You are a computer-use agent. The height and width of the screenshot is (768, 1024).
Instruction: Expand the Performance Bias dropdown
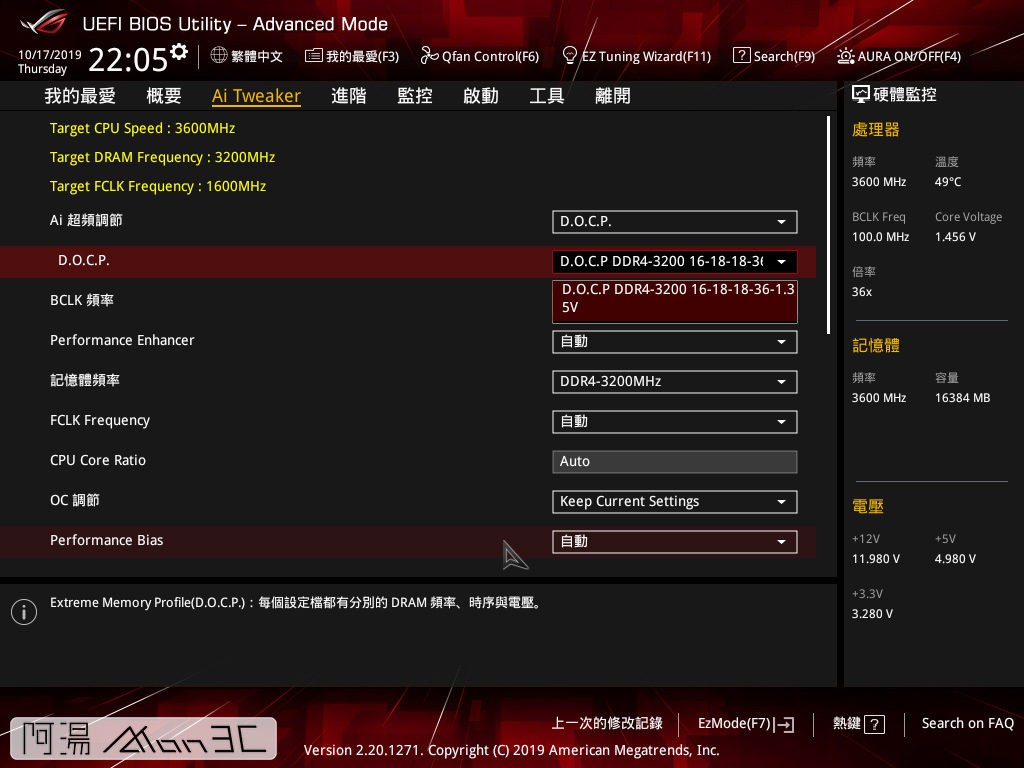[675, 541]
